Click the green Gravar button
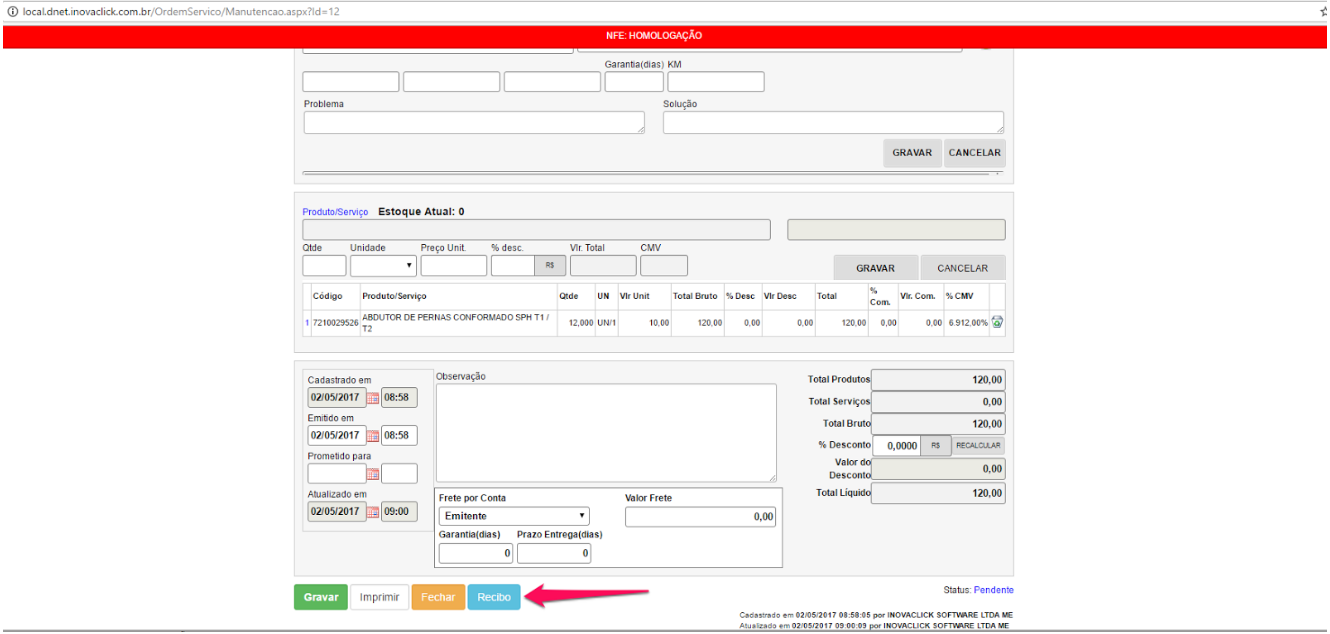The height and width of the screenshot is (634, 1330). click(320, 597)
